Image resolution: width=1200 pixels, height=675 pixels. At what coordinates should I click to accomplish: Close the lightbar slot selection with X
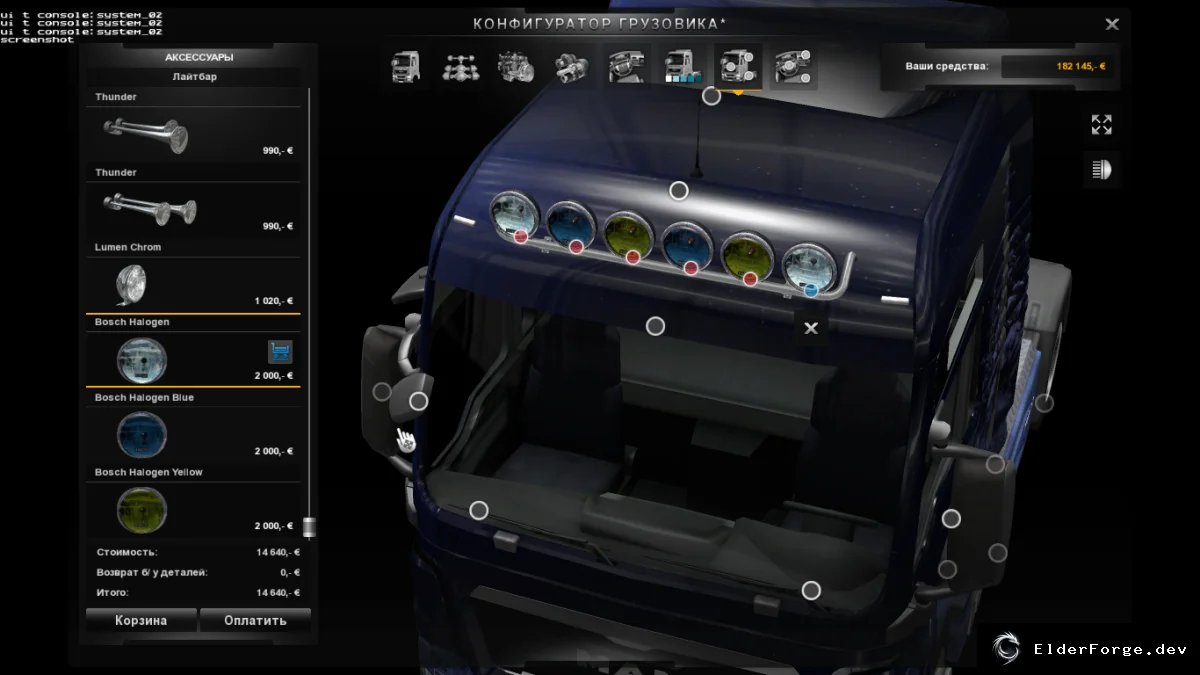(x=811, y=327)
